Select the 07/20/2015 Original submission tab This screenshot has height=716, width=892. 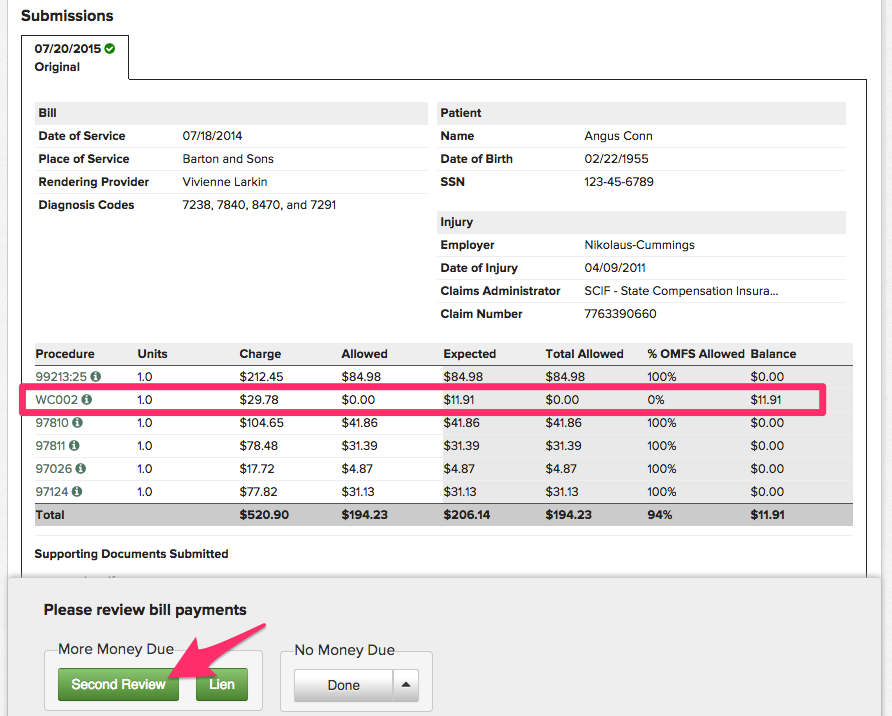75,57
